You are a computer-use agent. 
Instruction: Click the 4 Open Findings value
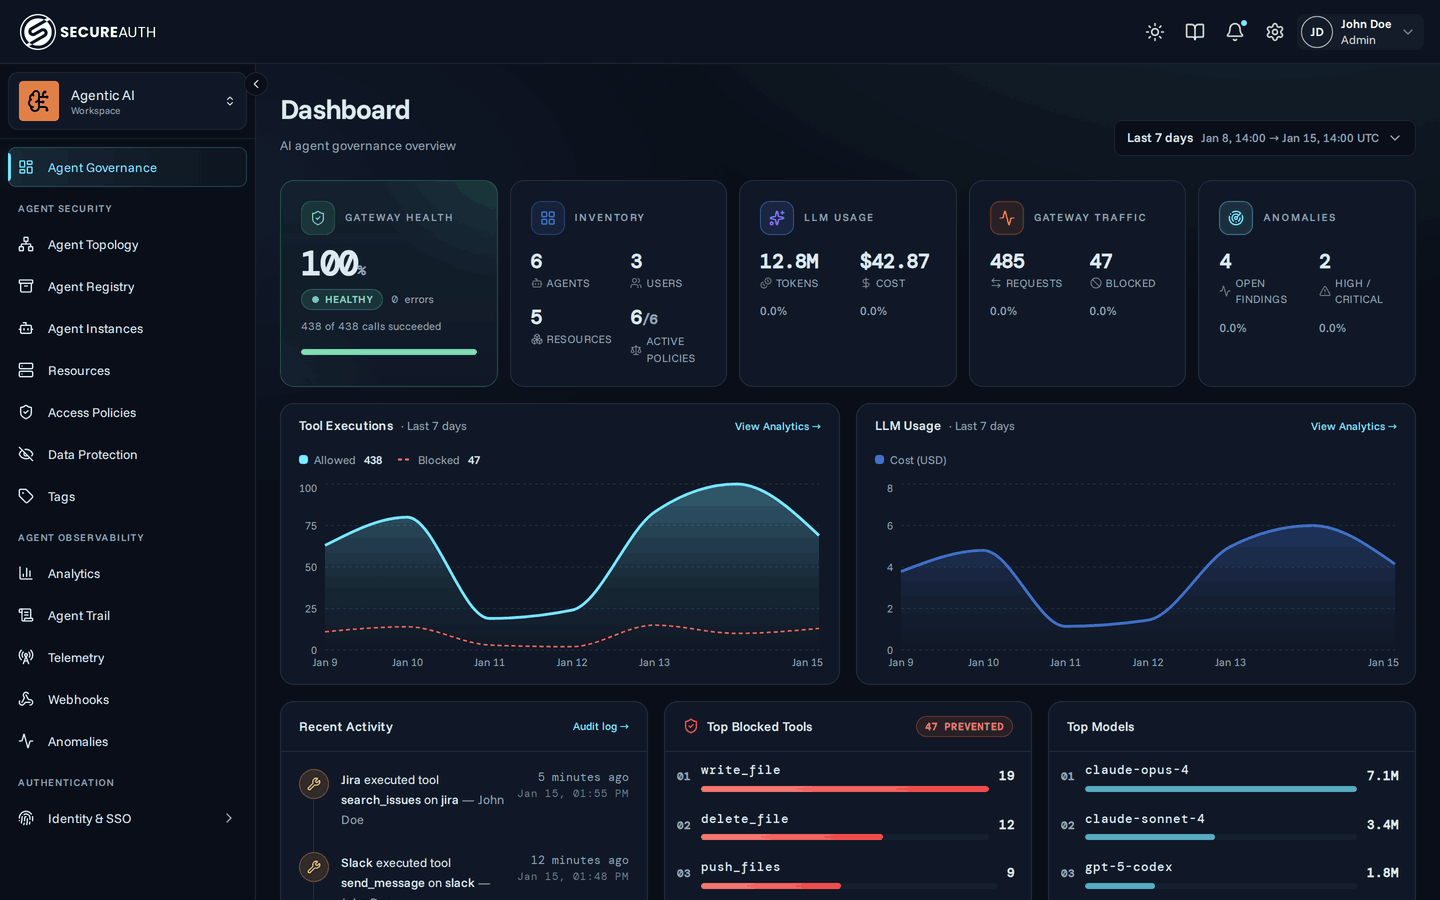pyautogui.click(x=1226, y=261)
